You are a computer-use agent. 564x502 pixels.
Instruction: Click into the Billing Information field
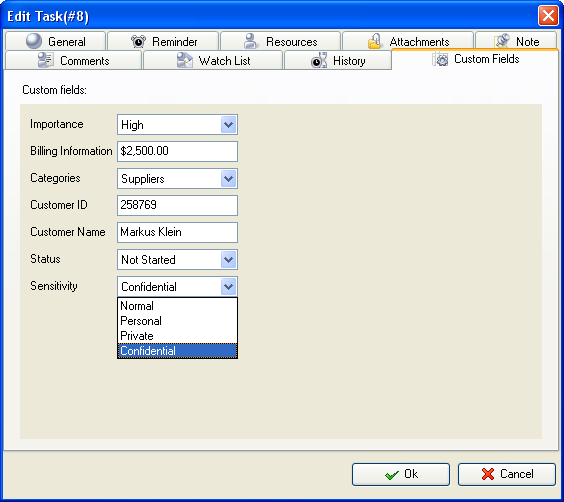point(177,151)
